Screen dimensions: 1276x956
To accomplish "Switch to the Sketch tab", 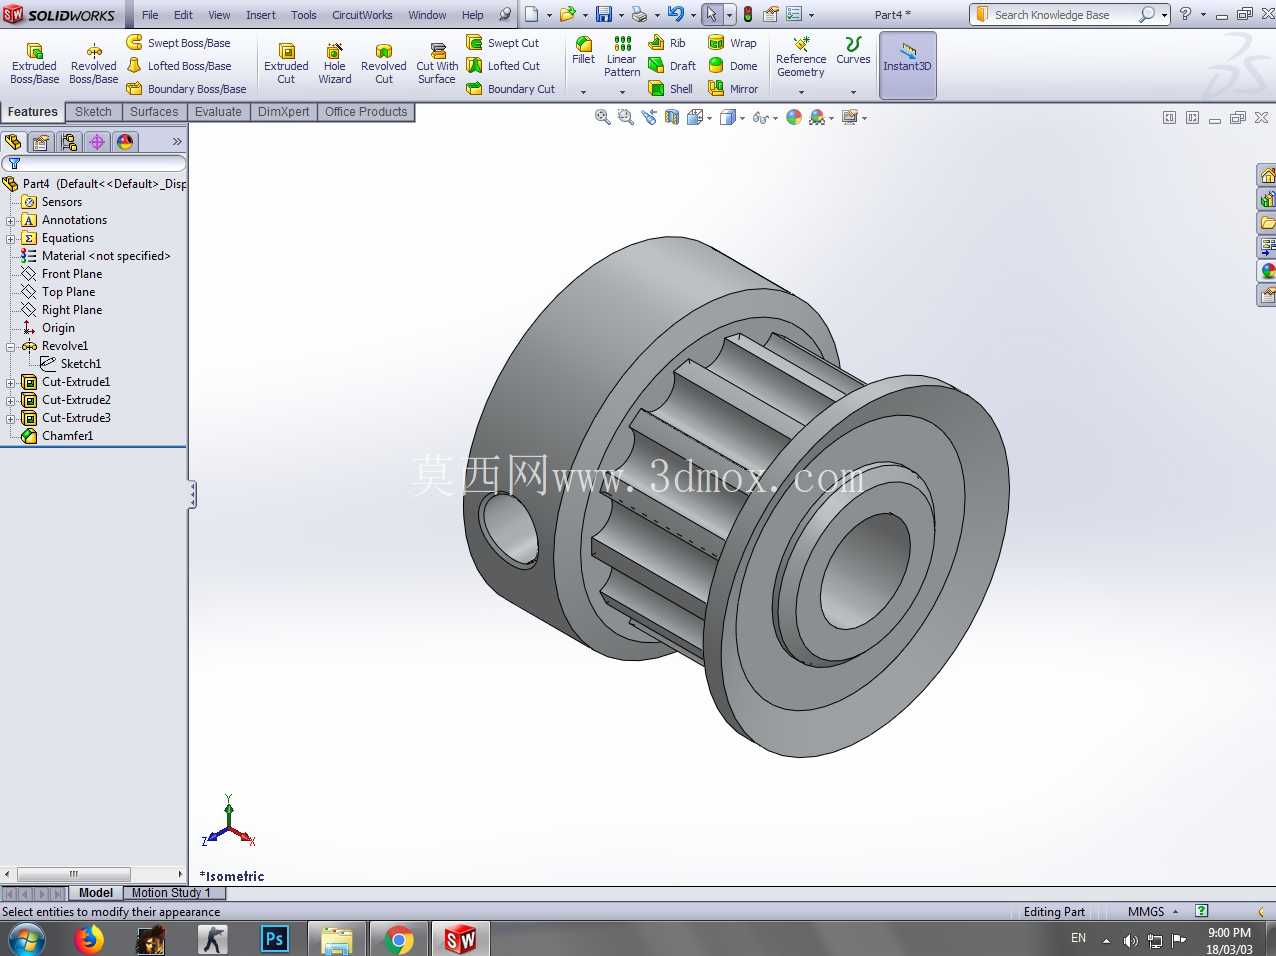I will tap(93, 112).
